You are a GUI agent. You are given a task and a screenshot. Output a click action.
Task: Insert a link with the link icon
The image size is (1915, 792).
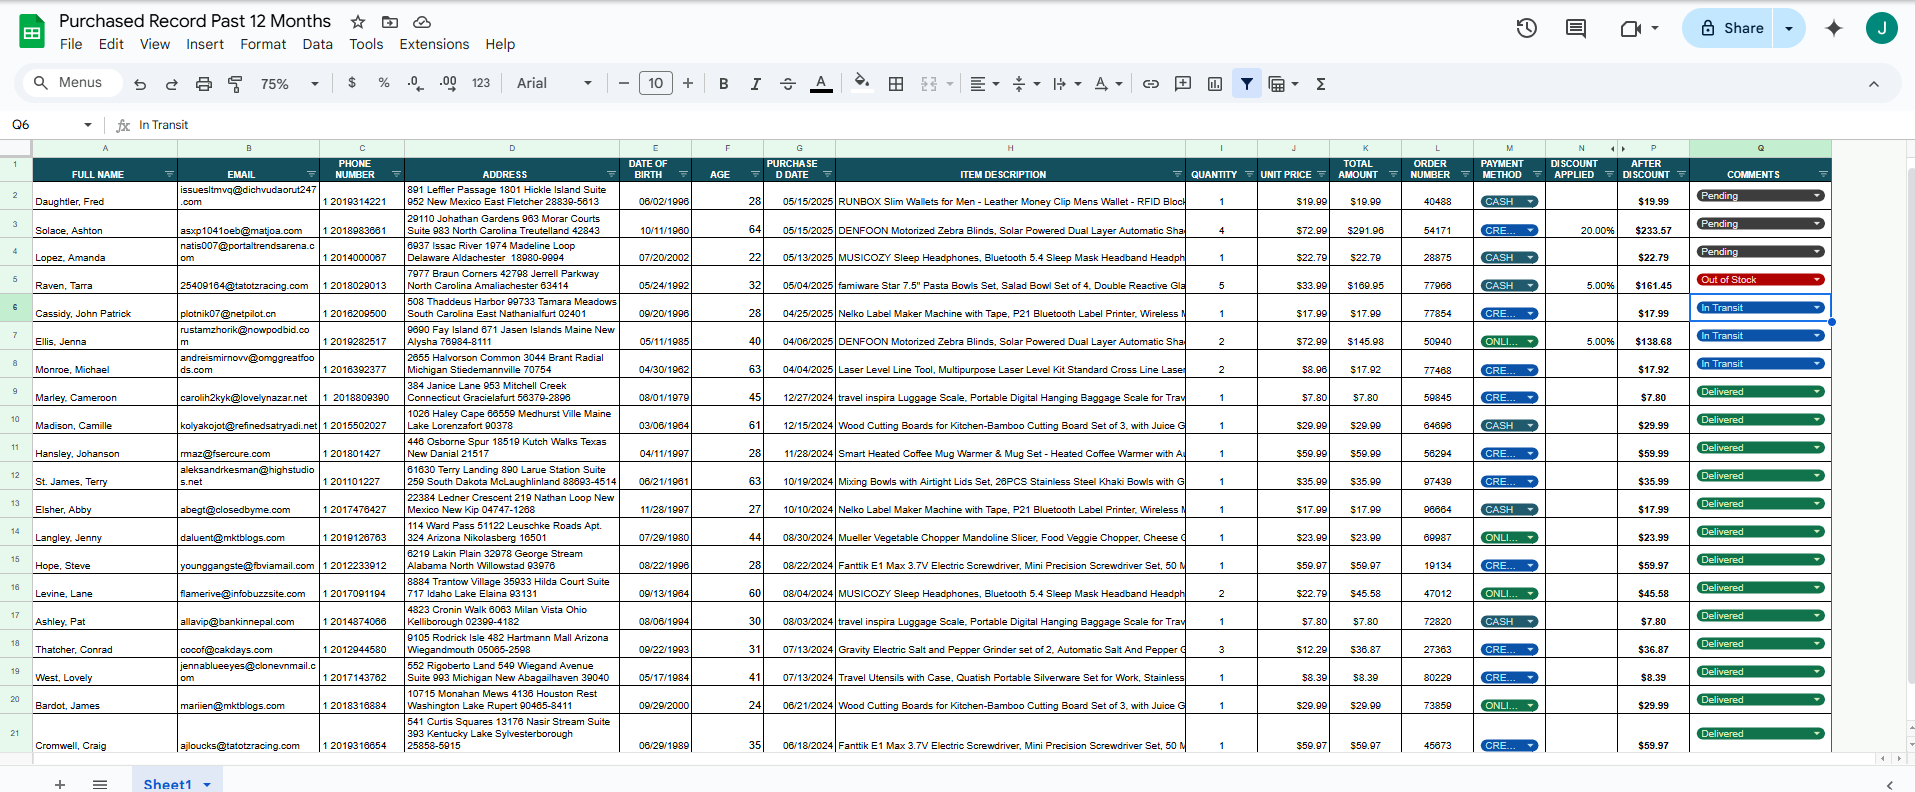(x=1151, y=84)
